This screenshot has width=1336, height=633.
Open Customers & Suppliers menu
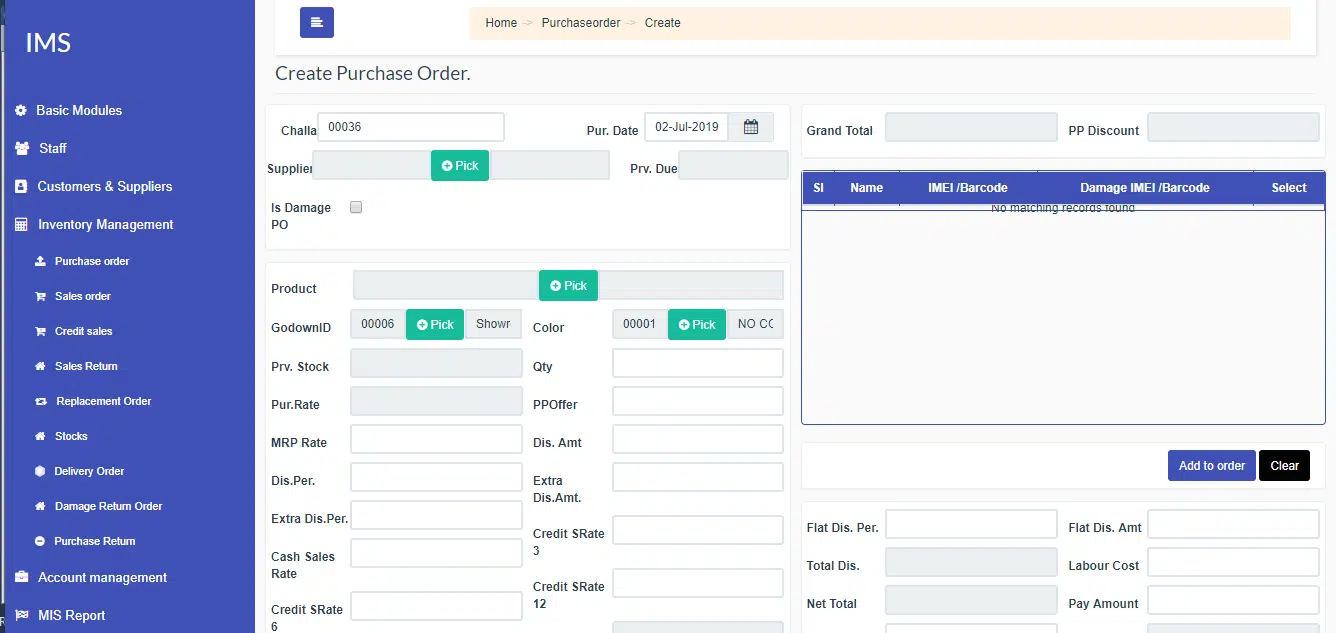point(104,187)
